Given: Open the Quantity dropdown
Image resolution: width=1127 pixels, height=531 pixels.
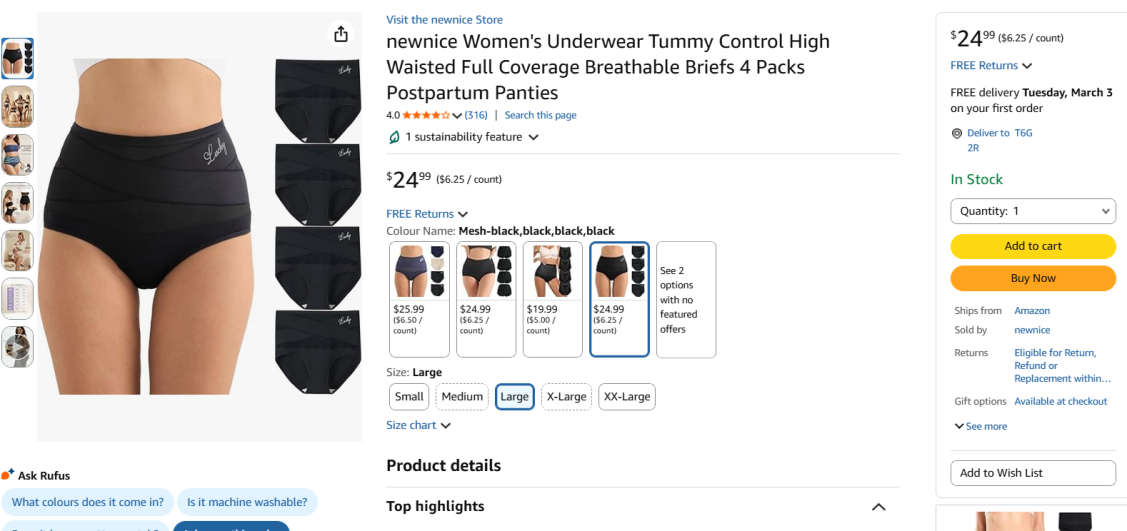Looking at the screenshot, I should point(1032,211).
